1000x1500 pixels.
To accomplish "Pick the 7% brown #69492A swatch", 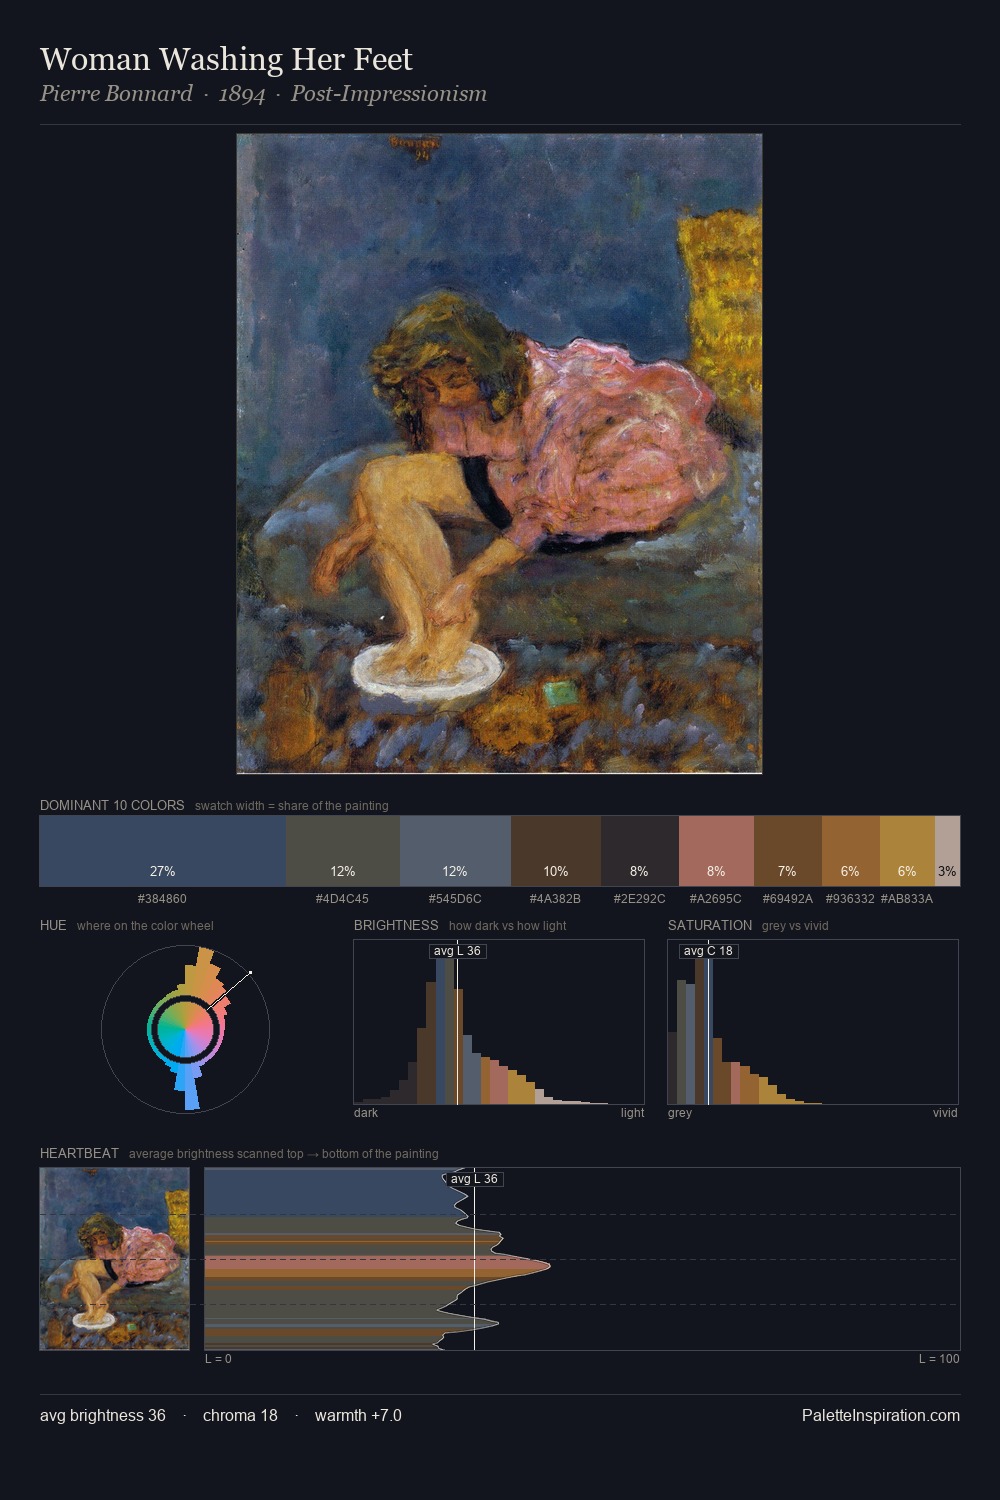I will pyautogui.click(x=788, y=851).
